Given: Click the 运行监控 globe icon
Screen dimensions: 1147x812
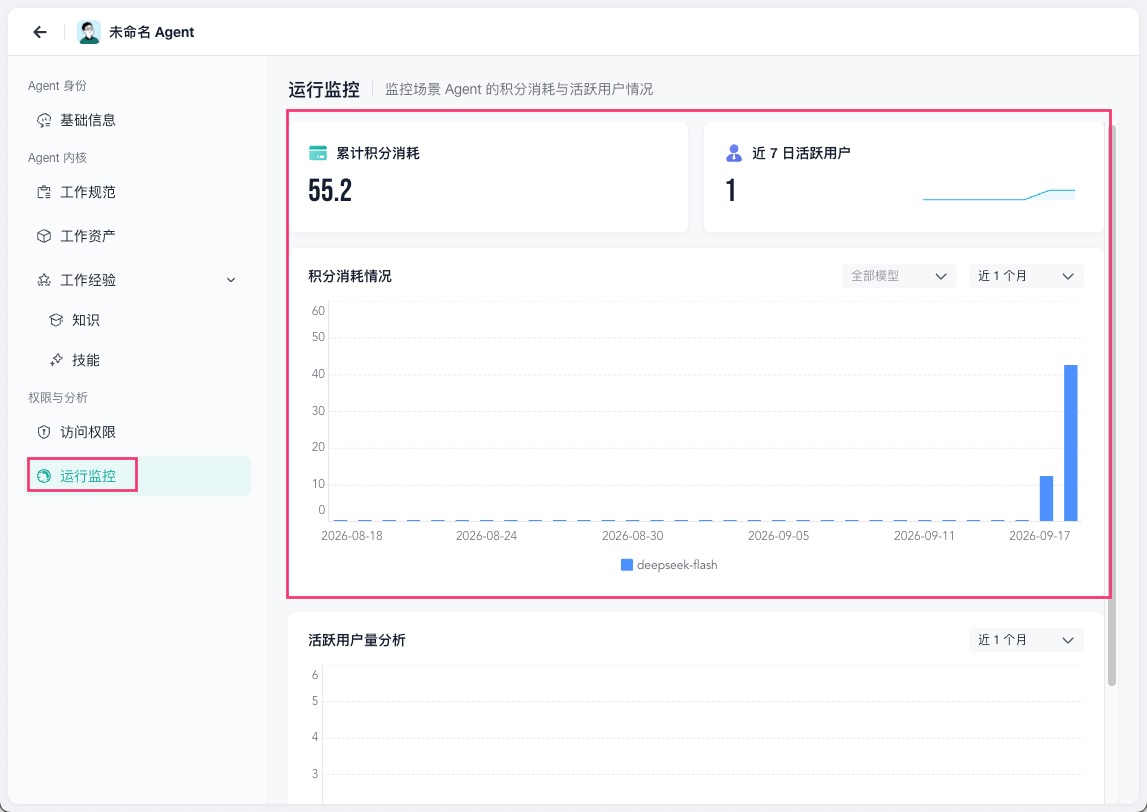Looking at the screenshot, I should tap(44, 476).
